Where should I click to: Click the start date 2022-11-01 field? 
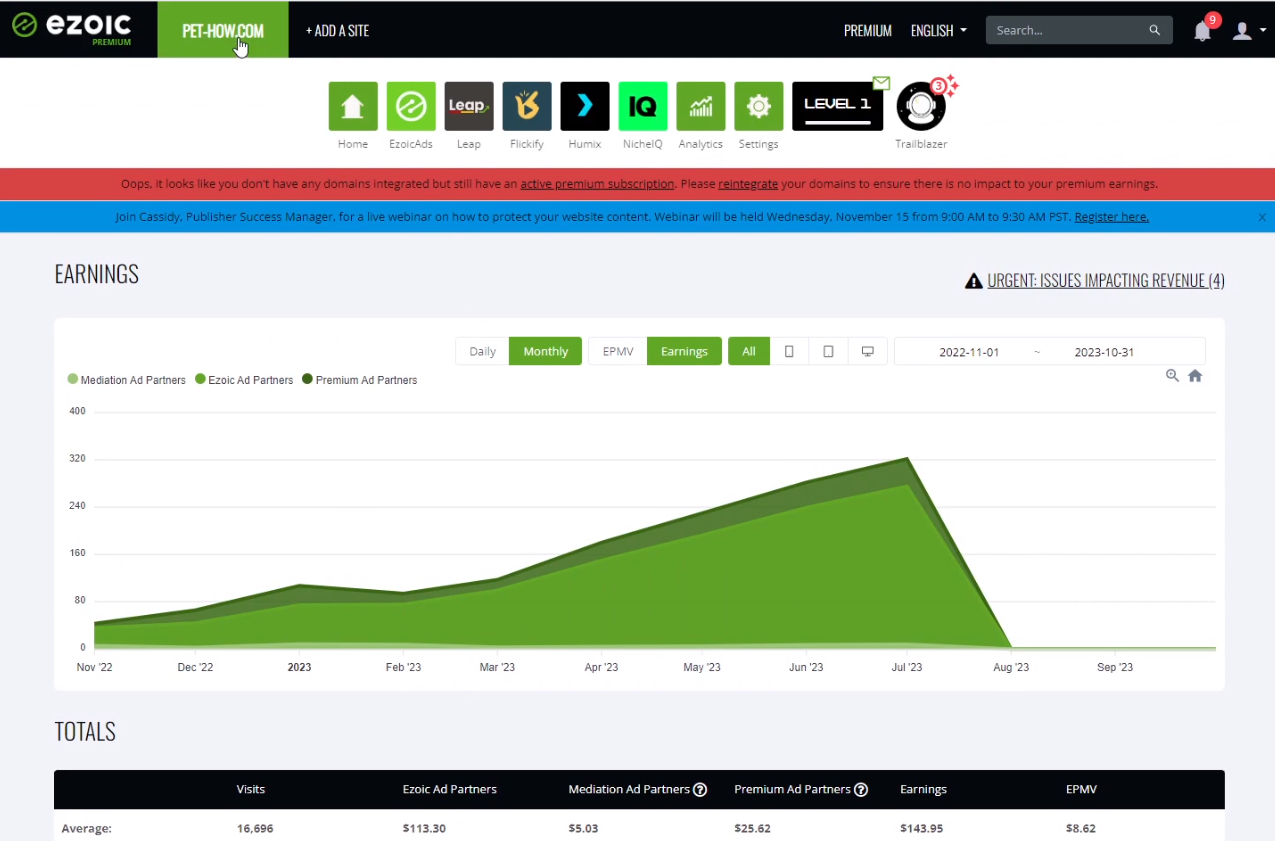click(969, 352)
